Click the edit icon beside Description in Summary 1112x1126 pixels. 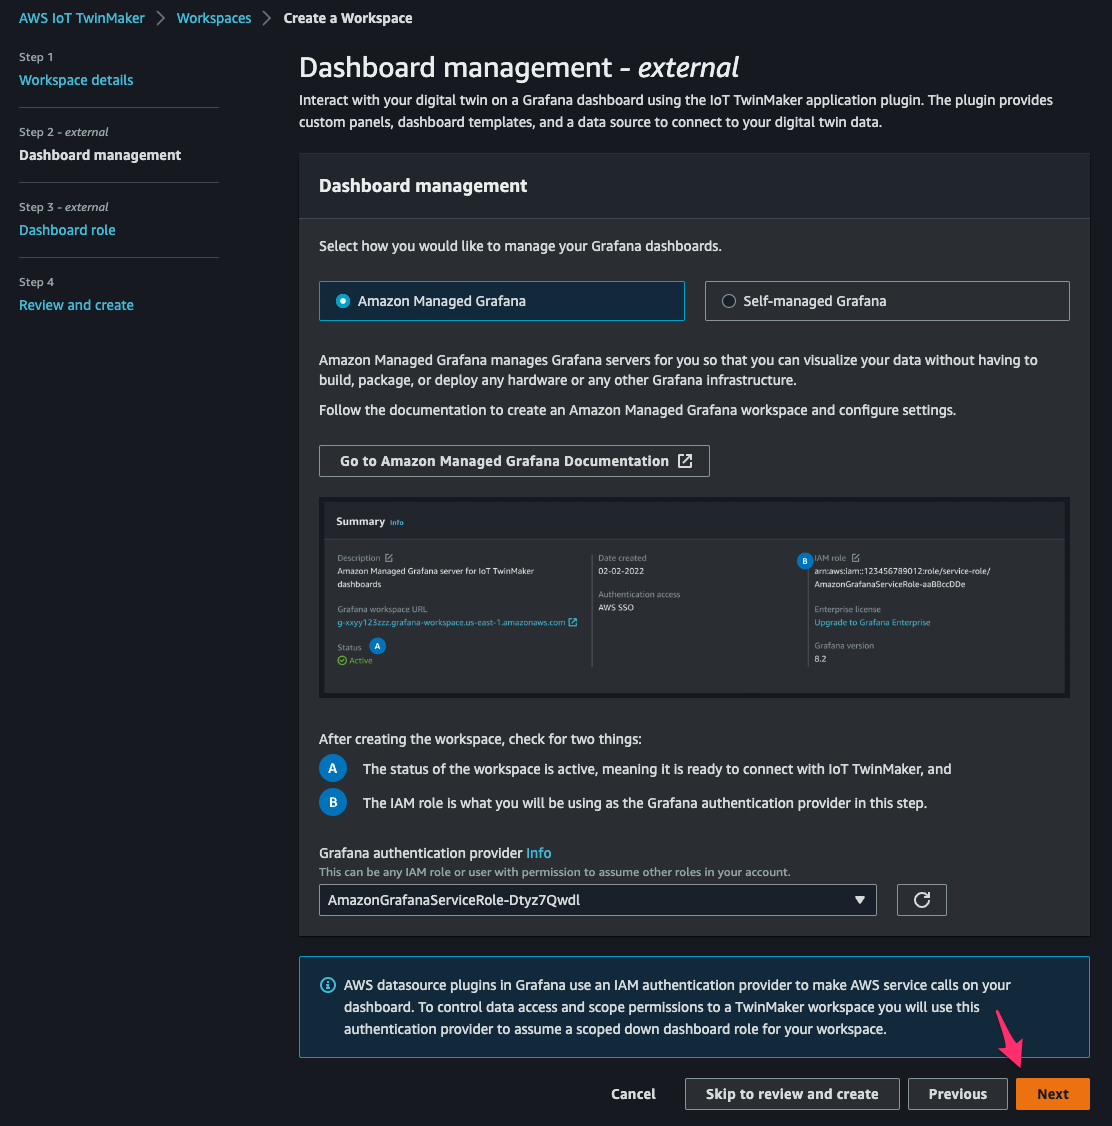(x=388, y=558)
